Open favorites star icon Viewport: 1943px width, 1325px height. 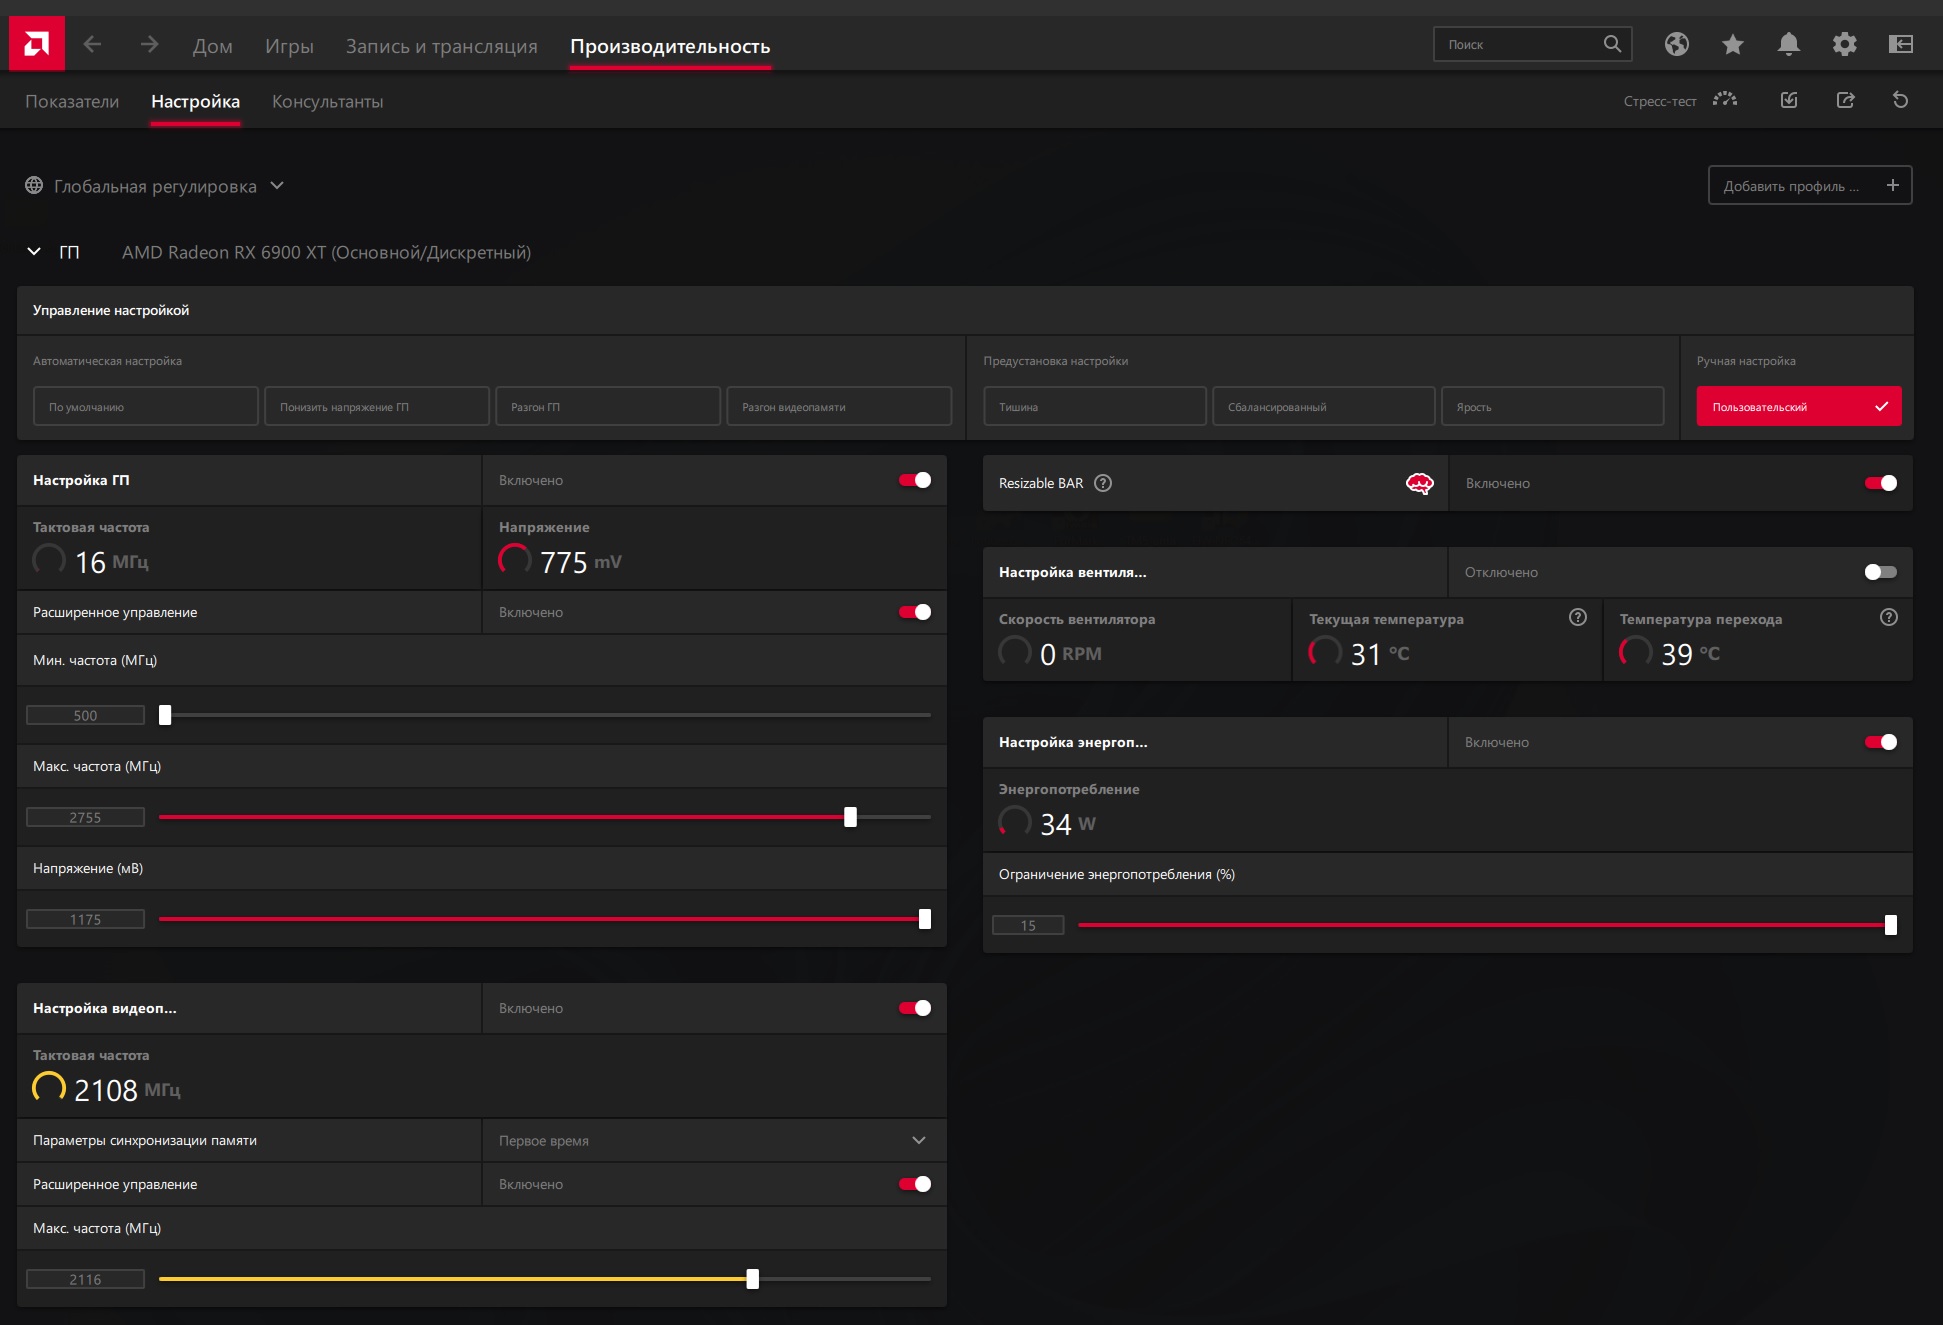point(1733,44)
